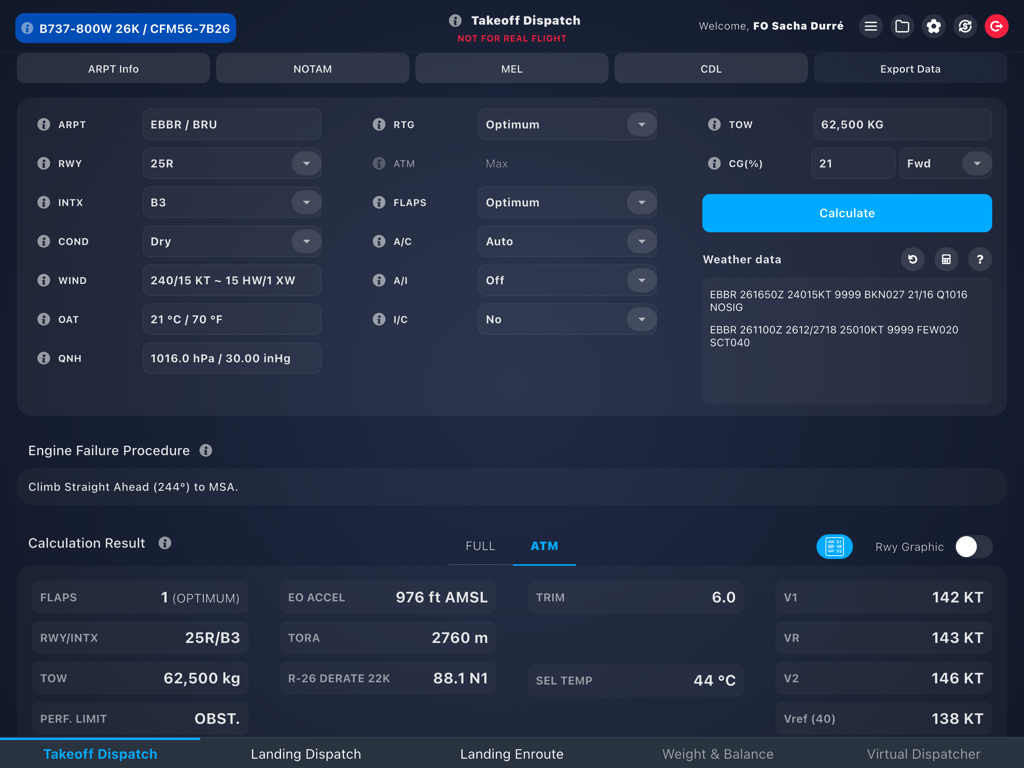Viewport: 1024px width, 768px height.
Task: Refresh weather data with the reload icon
Action: tap(912, 259)
